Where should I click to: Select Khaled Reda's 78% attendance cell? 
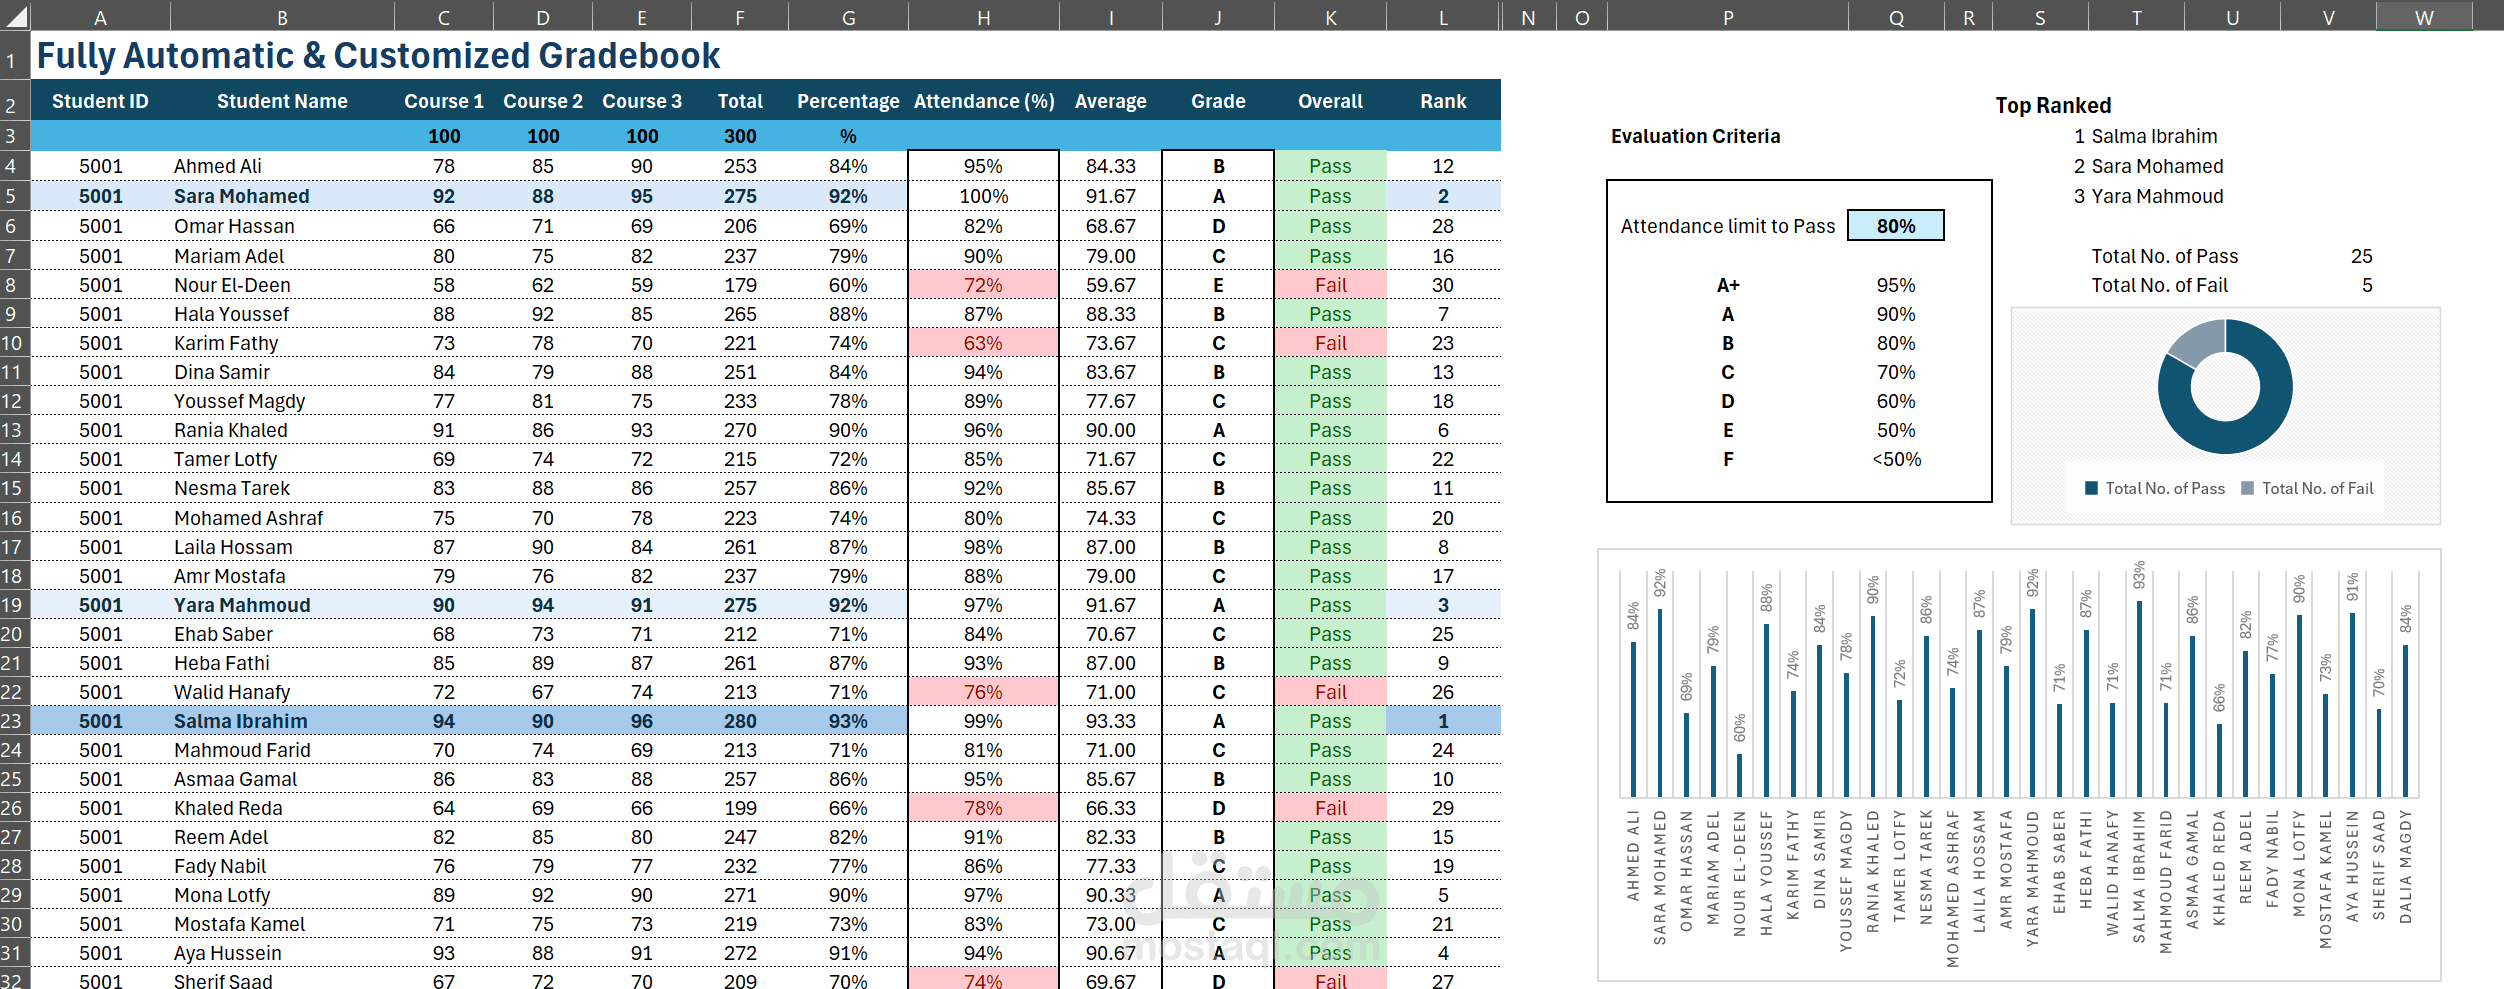click(984, 808)
